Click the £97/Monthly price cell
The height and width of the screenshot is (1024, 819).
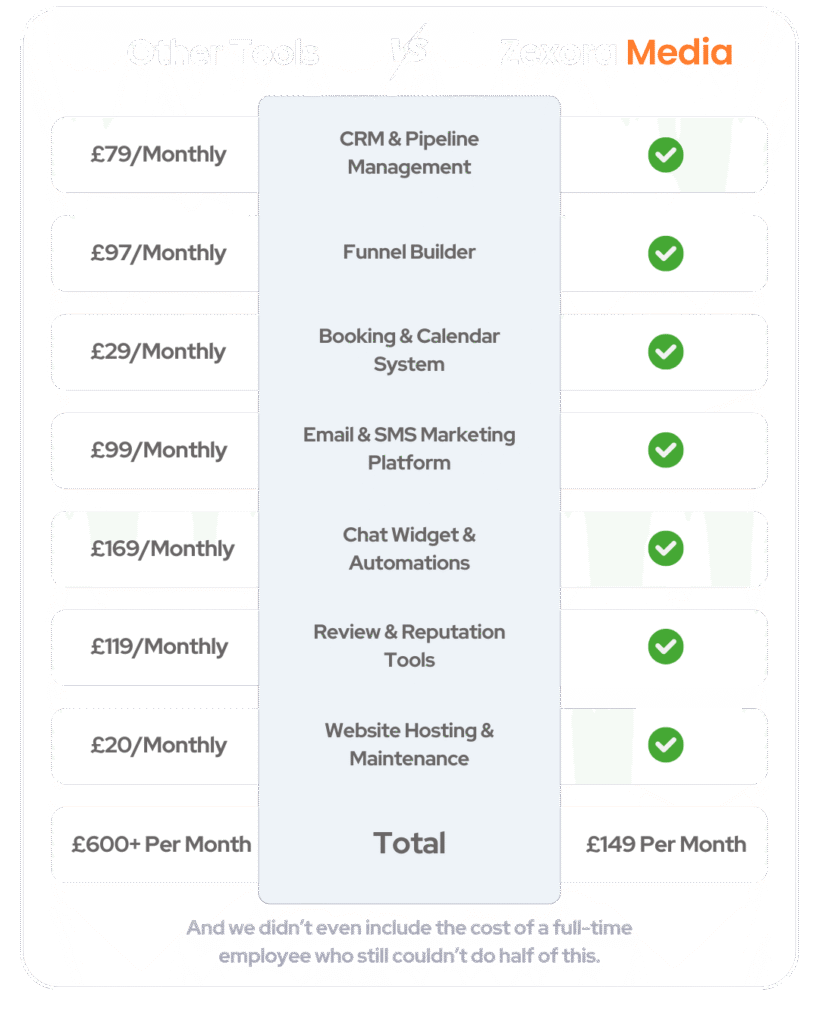pyautogui.click(x=158, y=253)
